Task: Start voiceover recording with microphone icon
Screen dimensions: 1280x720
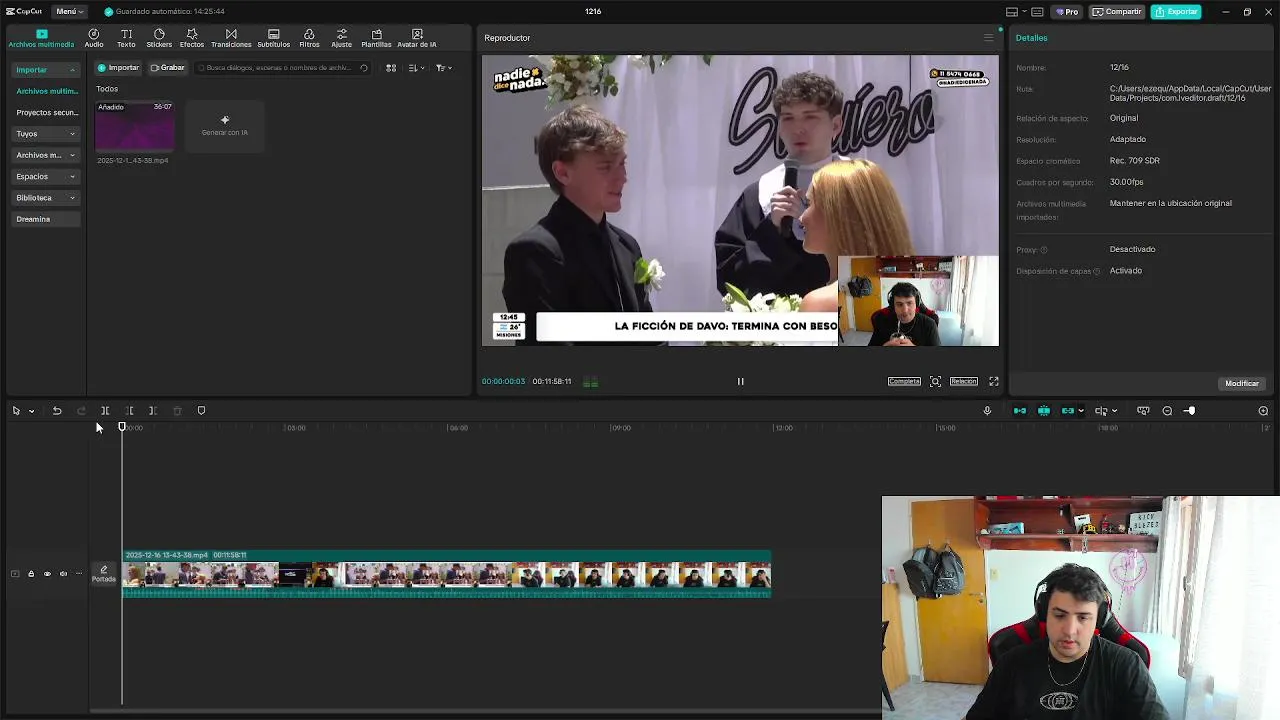Action: [x=987, y=411]
